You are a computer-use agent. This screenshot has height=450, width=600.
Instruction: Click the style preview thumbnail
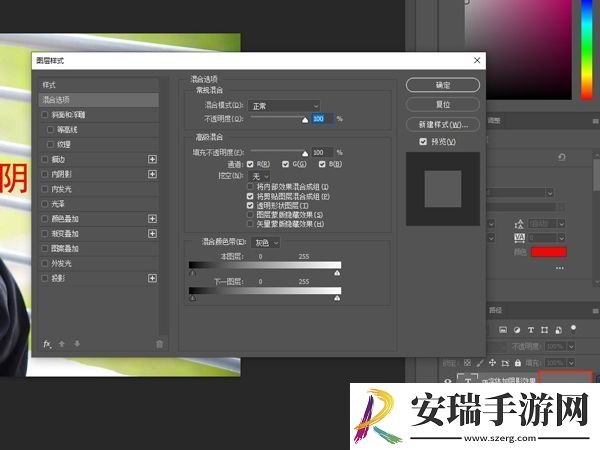point(443,189)
